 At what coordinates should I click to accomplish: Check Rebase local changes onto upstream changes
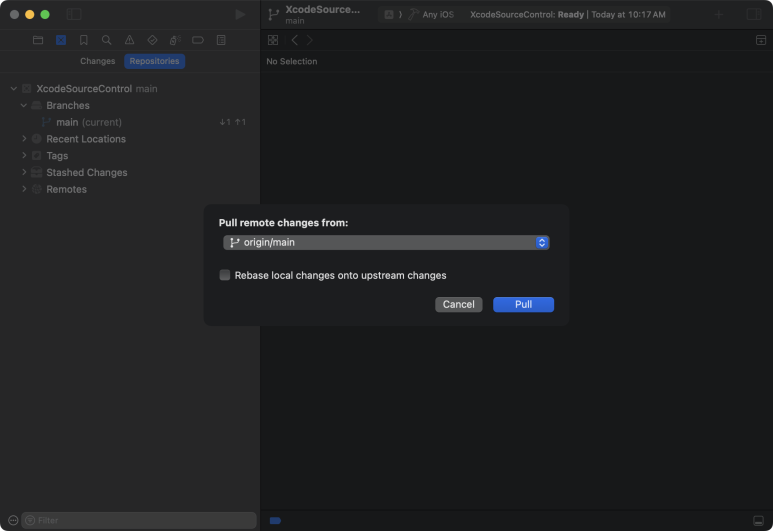tap(224, 275)
